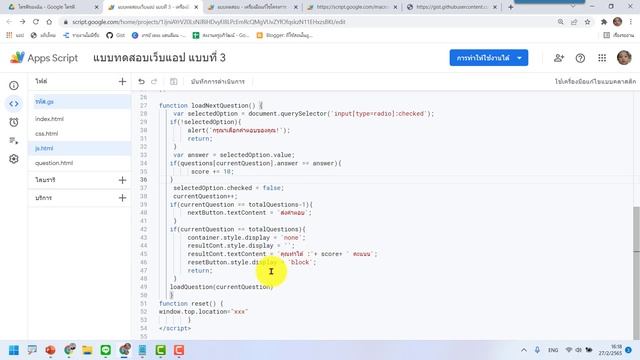Go back in browser history
The image size is (640, 360).
9,22
